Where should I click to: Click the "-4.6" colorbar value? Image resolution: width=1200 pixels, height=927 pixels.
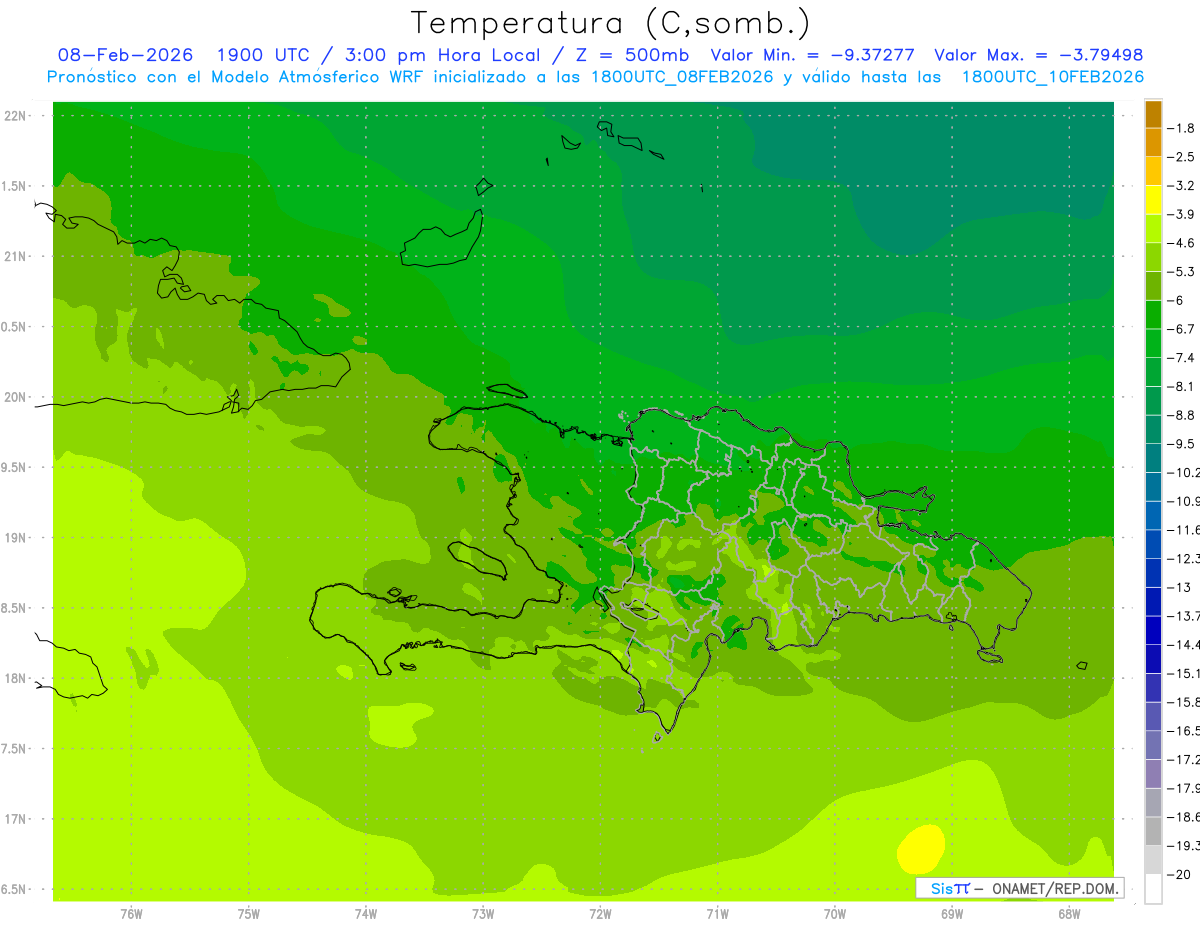tap(1181, 243)
